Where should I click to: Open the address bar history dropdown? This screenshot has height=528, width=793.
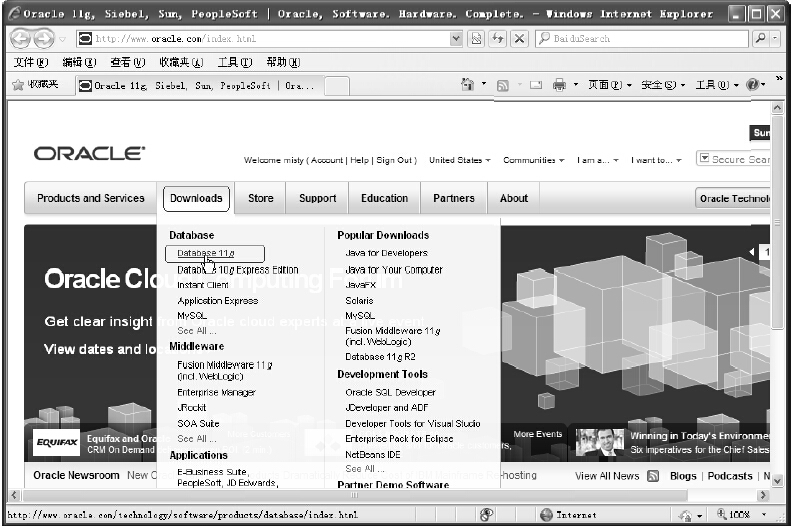click(x=456, y=38)
